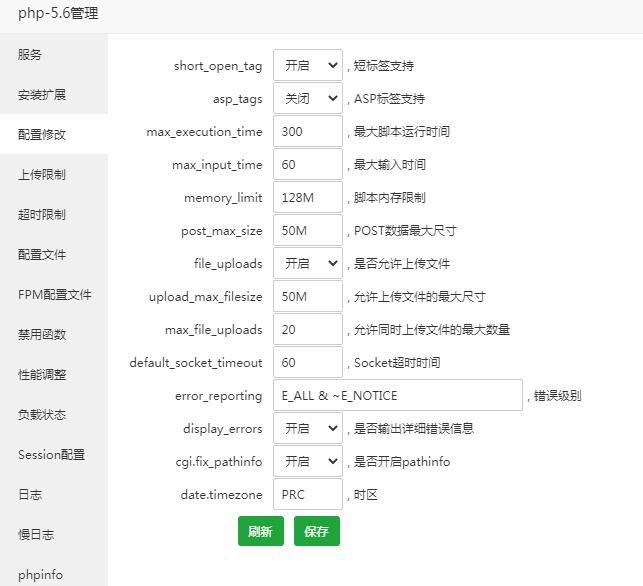Click the max_execution_time input field
643x586 pixels.
coord(307,132)
